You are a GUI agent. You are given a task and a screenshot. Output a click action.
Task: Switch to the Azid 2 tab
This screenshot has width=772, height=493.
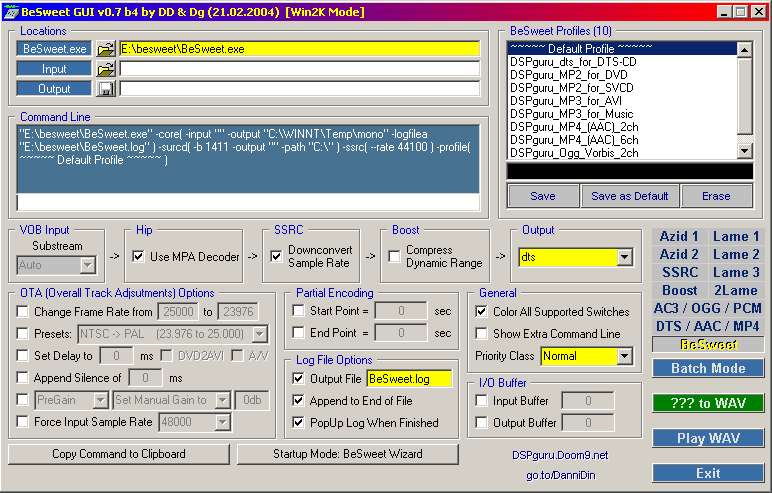(679, 254)
